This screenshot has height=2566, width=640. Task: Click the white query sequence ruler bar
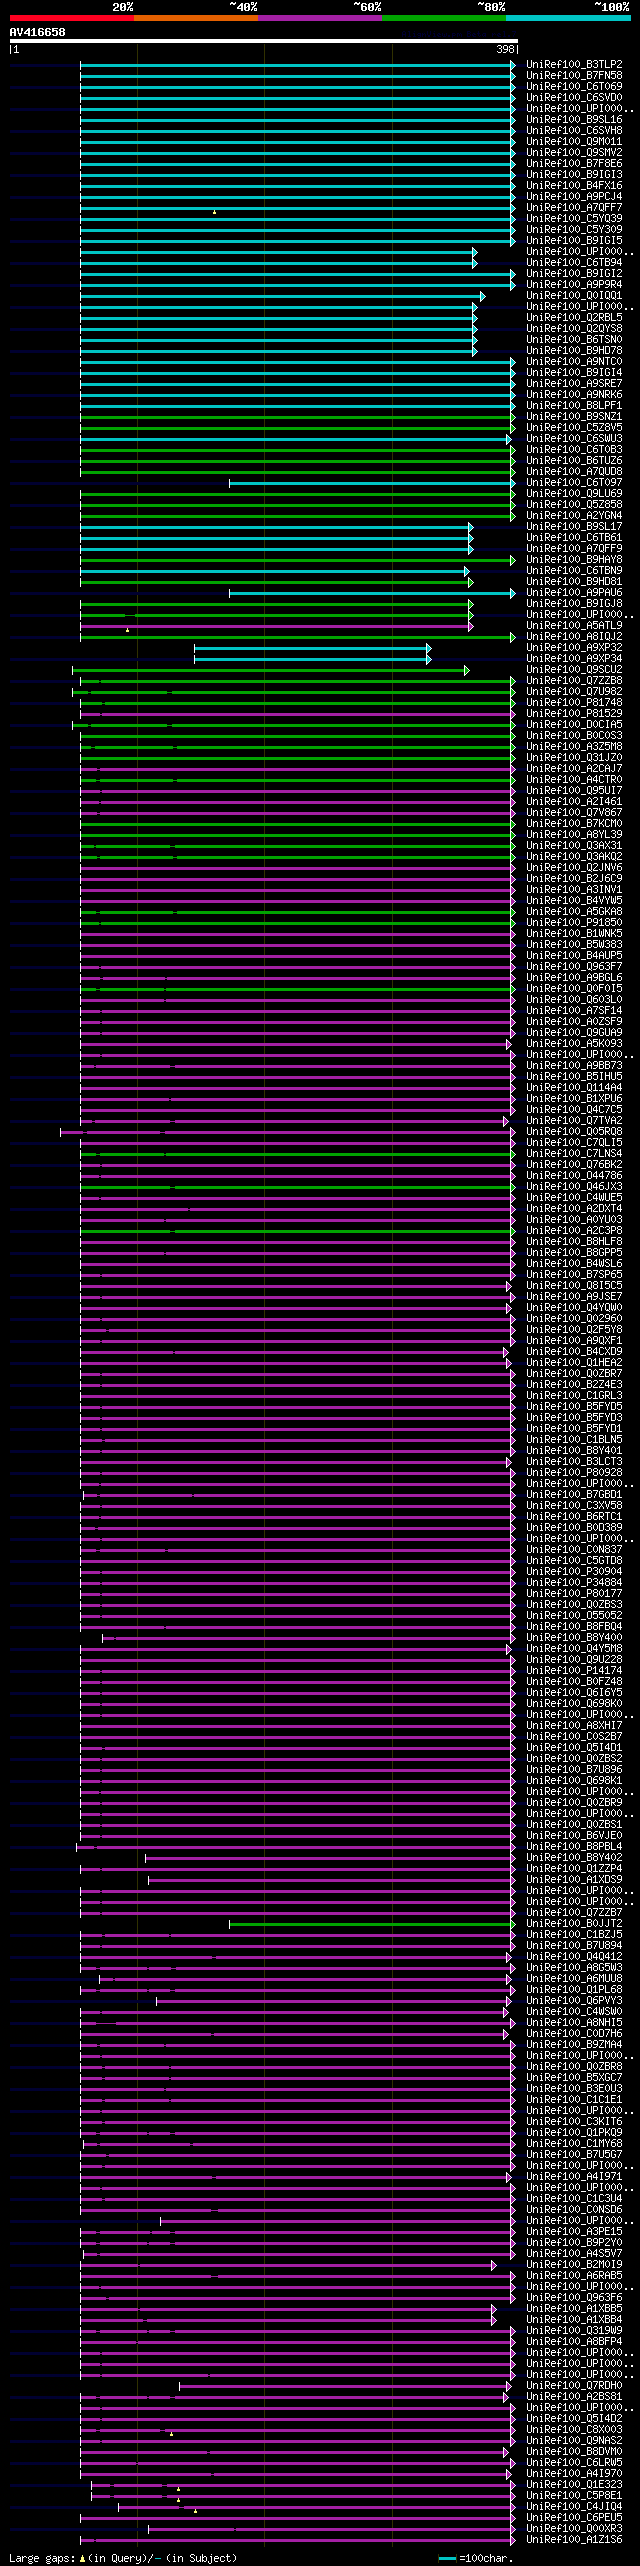(264, 41)
